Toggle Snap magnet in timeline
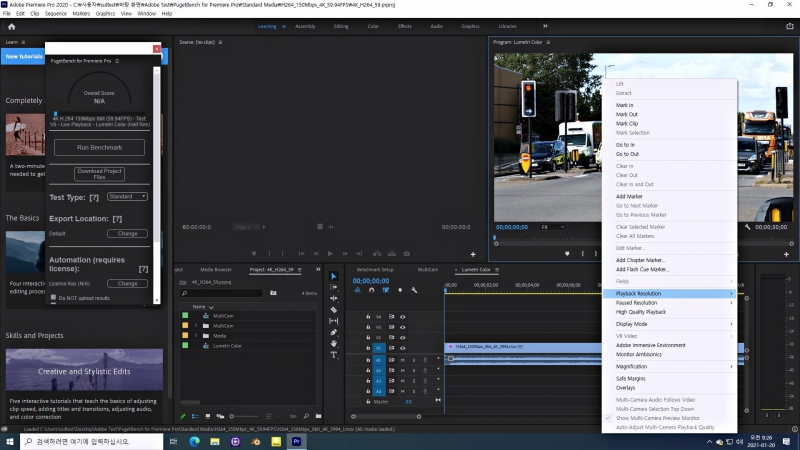The image size is (800, 450). coord(371,290)
